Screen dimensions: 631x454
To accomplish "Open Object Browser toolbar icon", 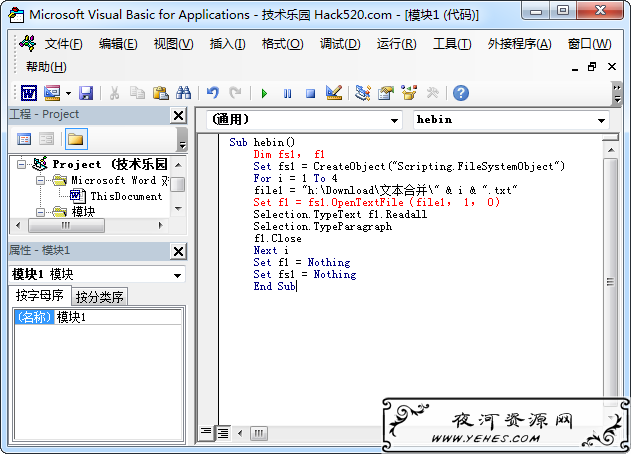I will click(409, 93).
